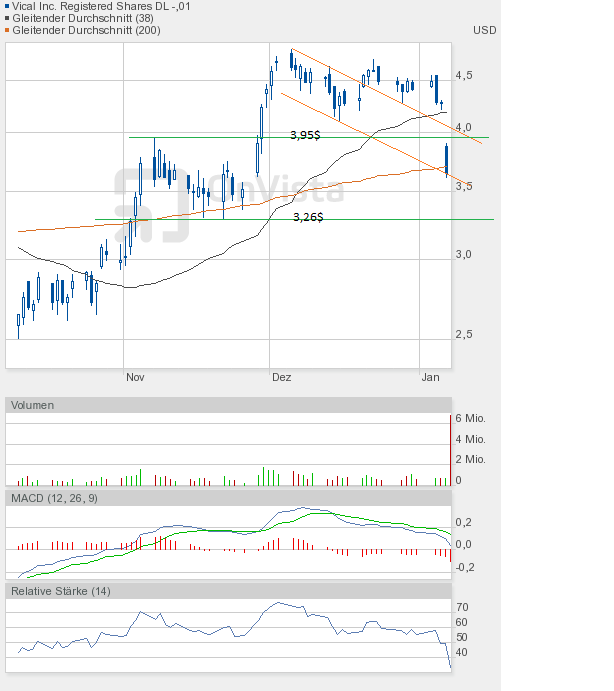Click the 0,2 MACD axis value
The height and width of the screenshot is (691, 614).
coord(463,522)
